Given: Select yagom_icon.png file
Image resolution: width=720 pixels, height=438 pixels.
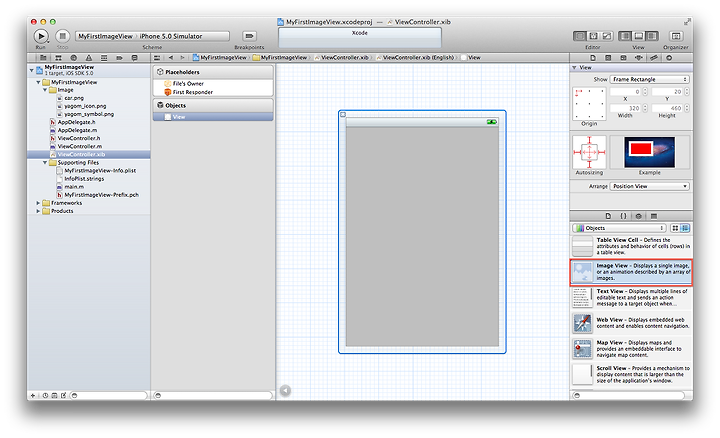Looking at the screenshot, I should [x=85, y=106].
